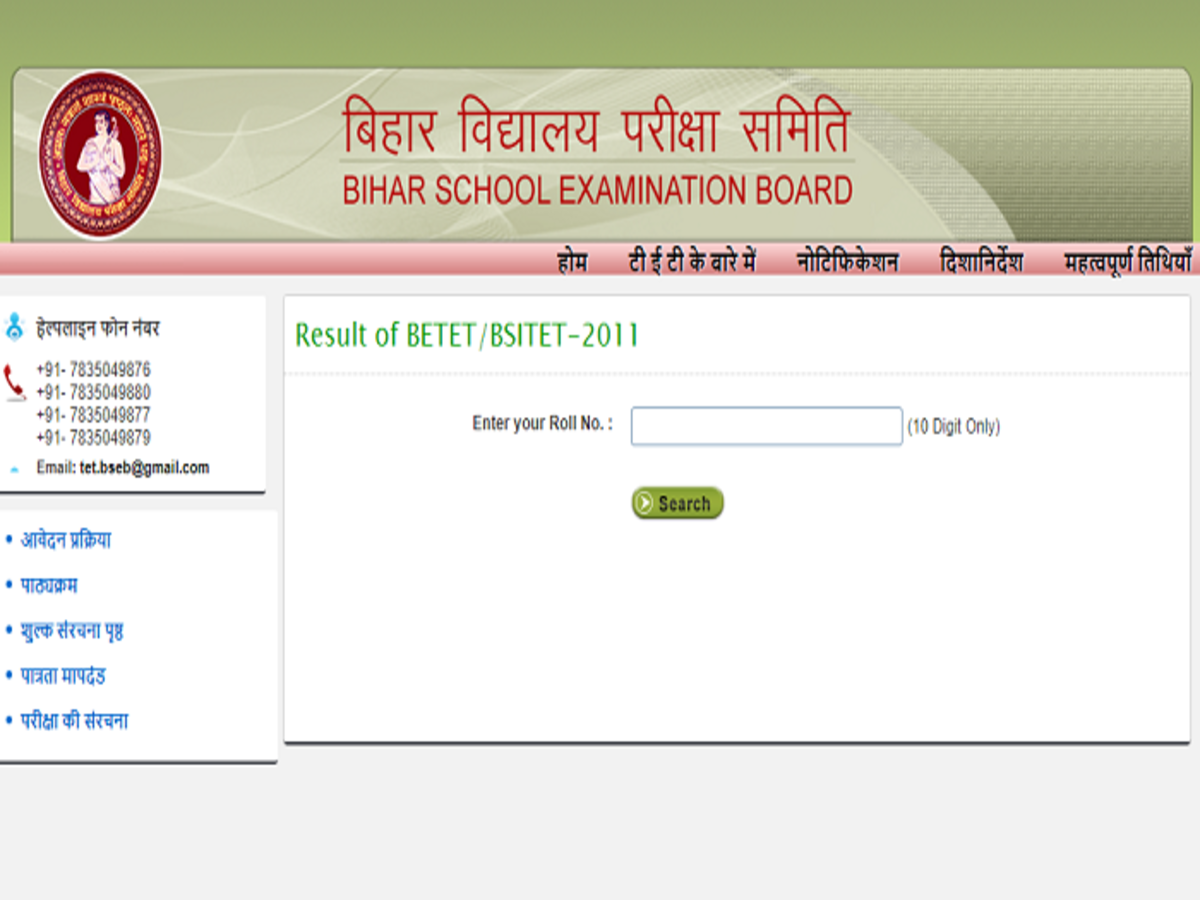Click the red telephone icon
The height and width of the screenshot is (900, 1200).
click(x=14, y=383)
